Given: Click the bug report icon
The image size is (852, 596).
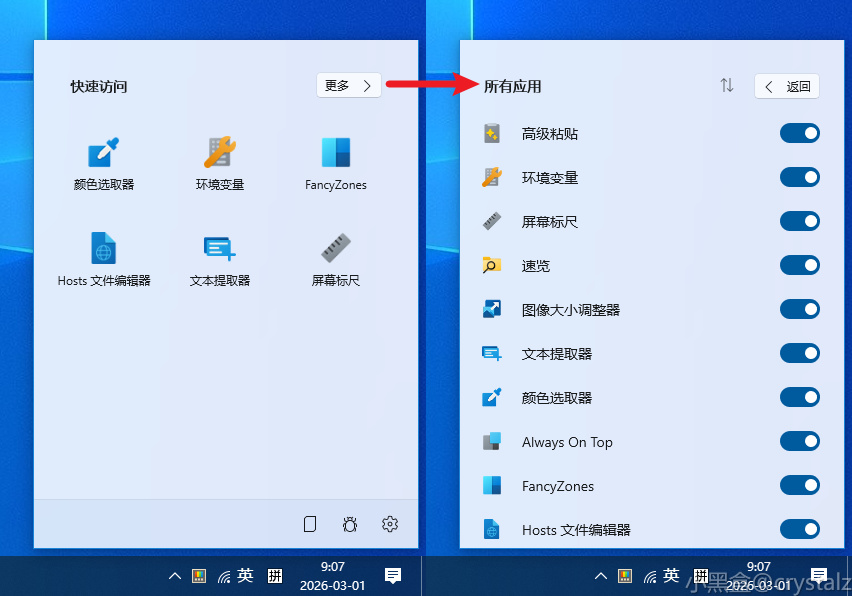Looking at the screenshot, I should tap(350, 524).
